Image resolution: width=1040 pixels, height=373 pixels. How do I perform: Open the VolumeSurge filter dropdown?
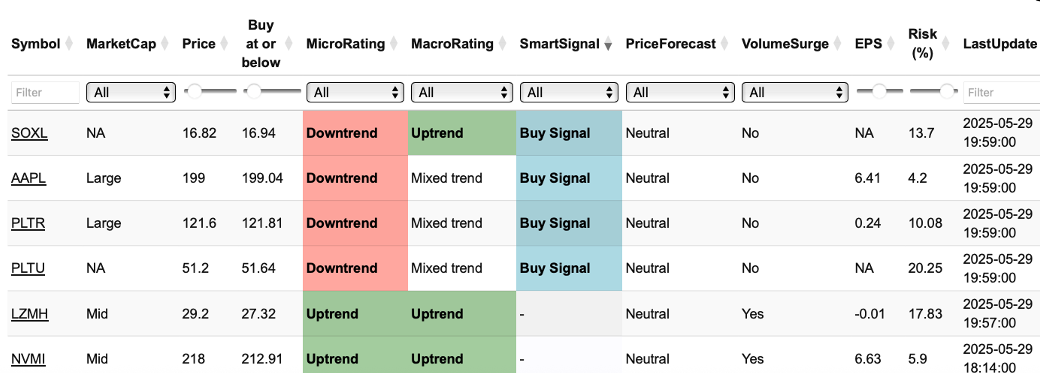[796, 92]
